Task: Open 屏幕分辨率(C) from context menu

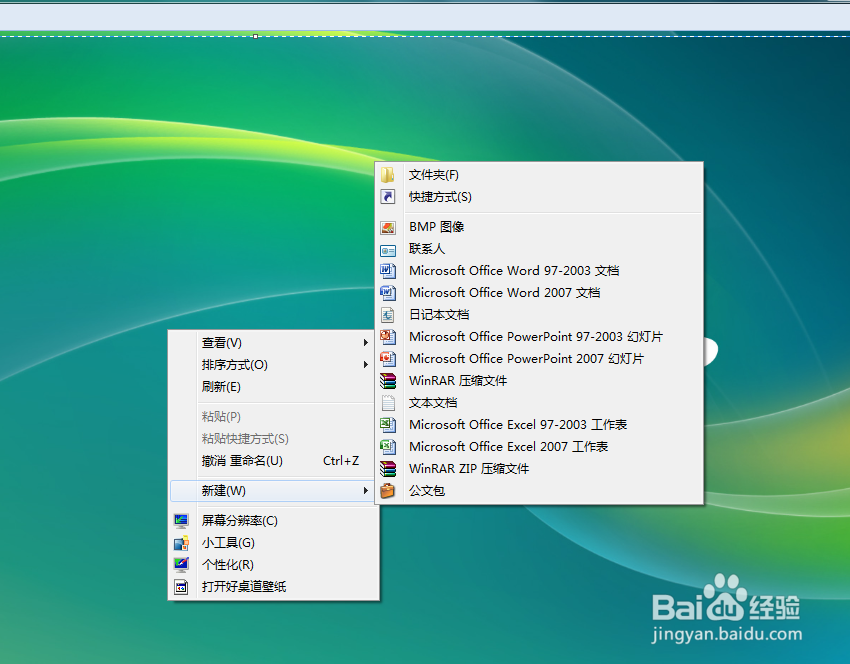Action: tap(273, 521)
